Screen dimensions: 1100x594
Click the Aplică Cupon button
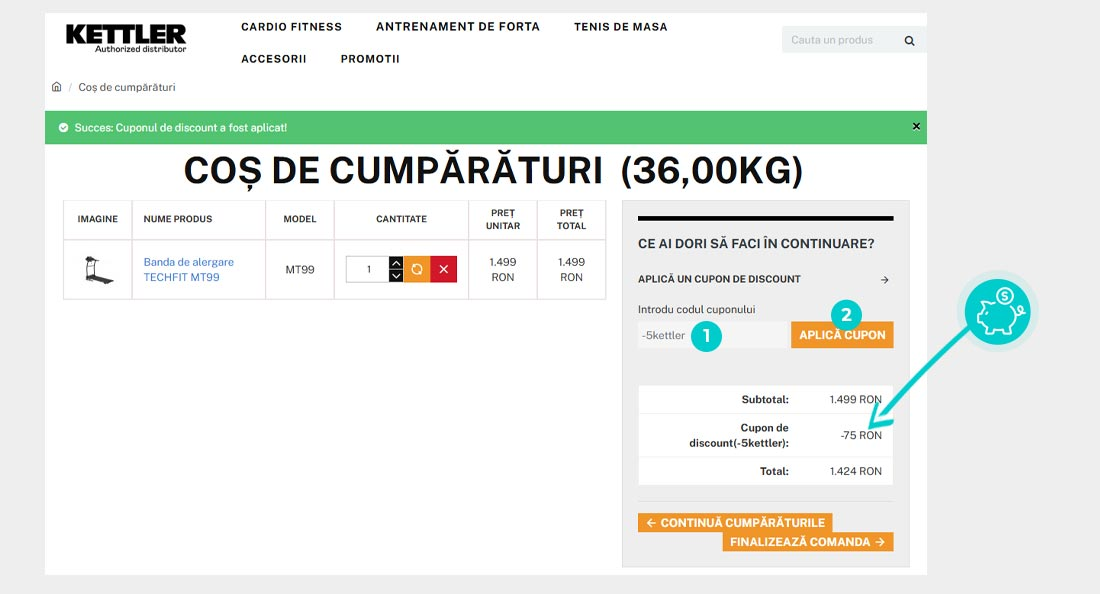842,335
